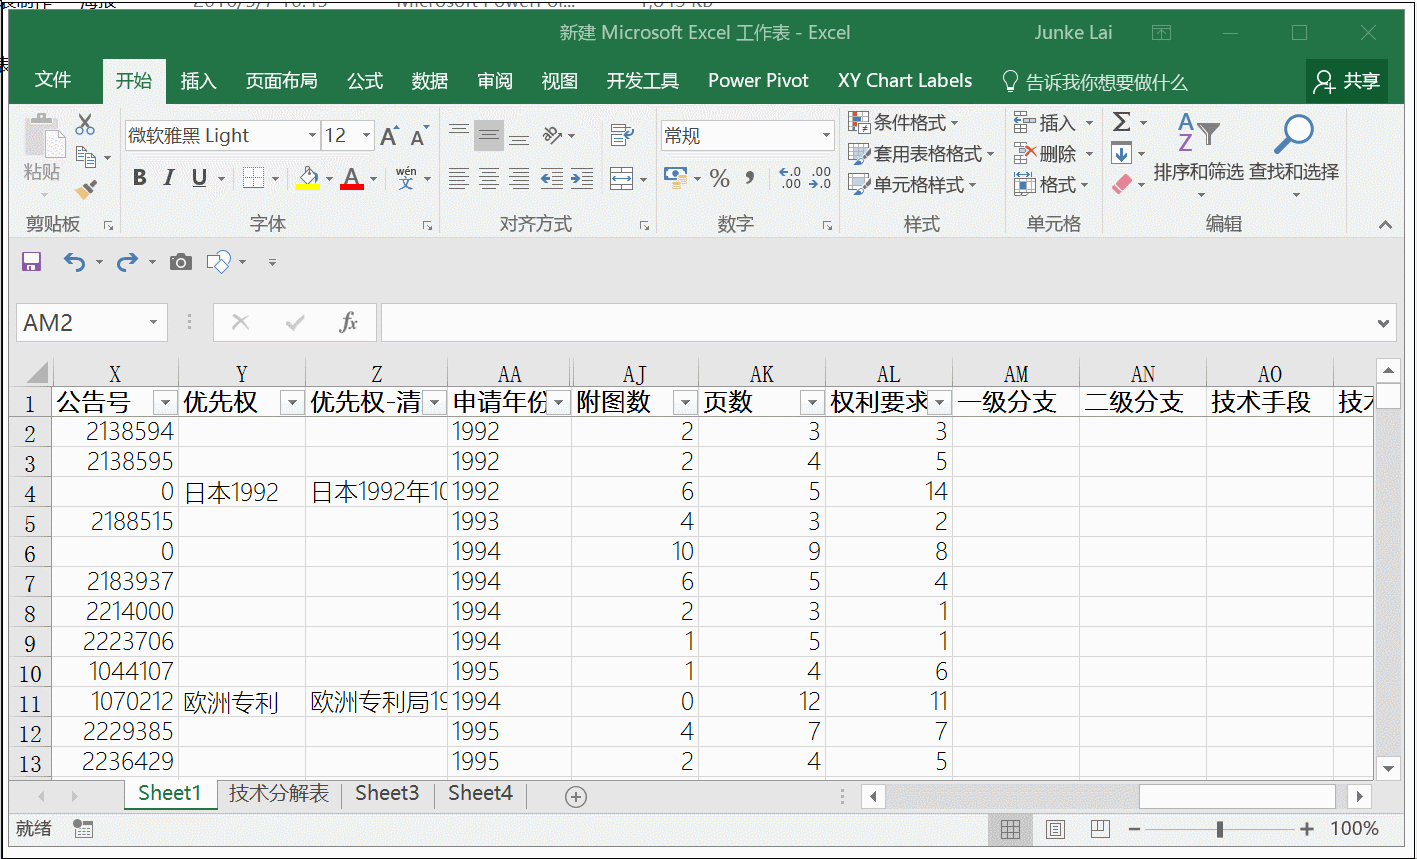Click the wrap text icon
Image resolution: width=1417 pixels, height=859 pixels.
(x=622, y=134)
